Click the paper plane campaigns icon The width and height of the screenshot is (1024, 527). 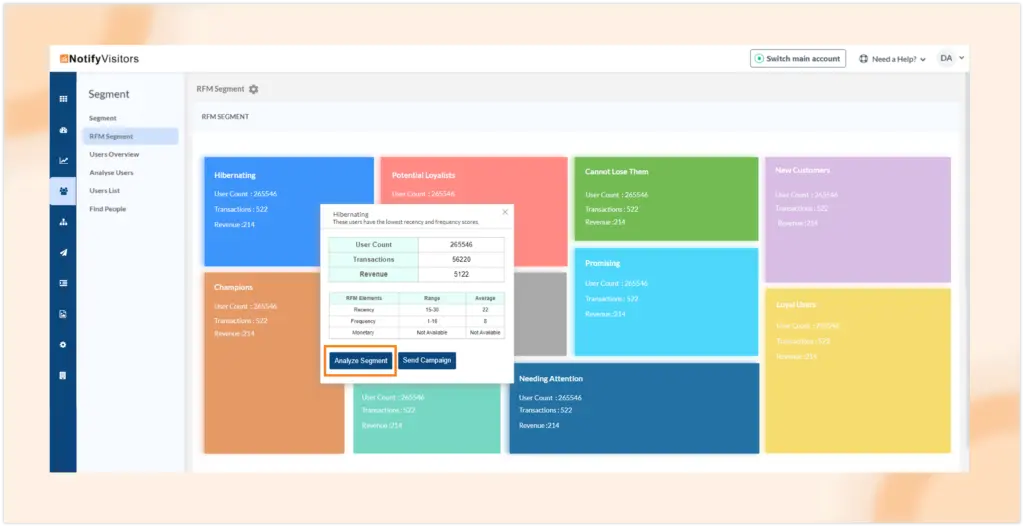pyautogui.click(x=63, y=253)
